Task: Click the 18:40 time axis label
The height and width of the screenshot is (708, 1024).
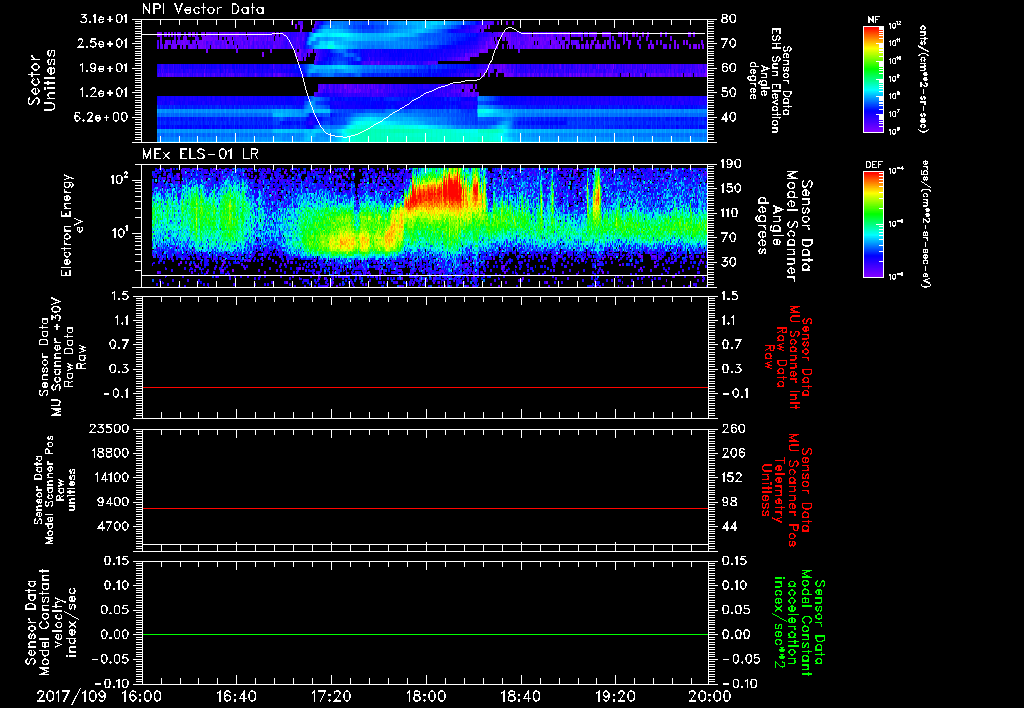Action: (520, 696)
